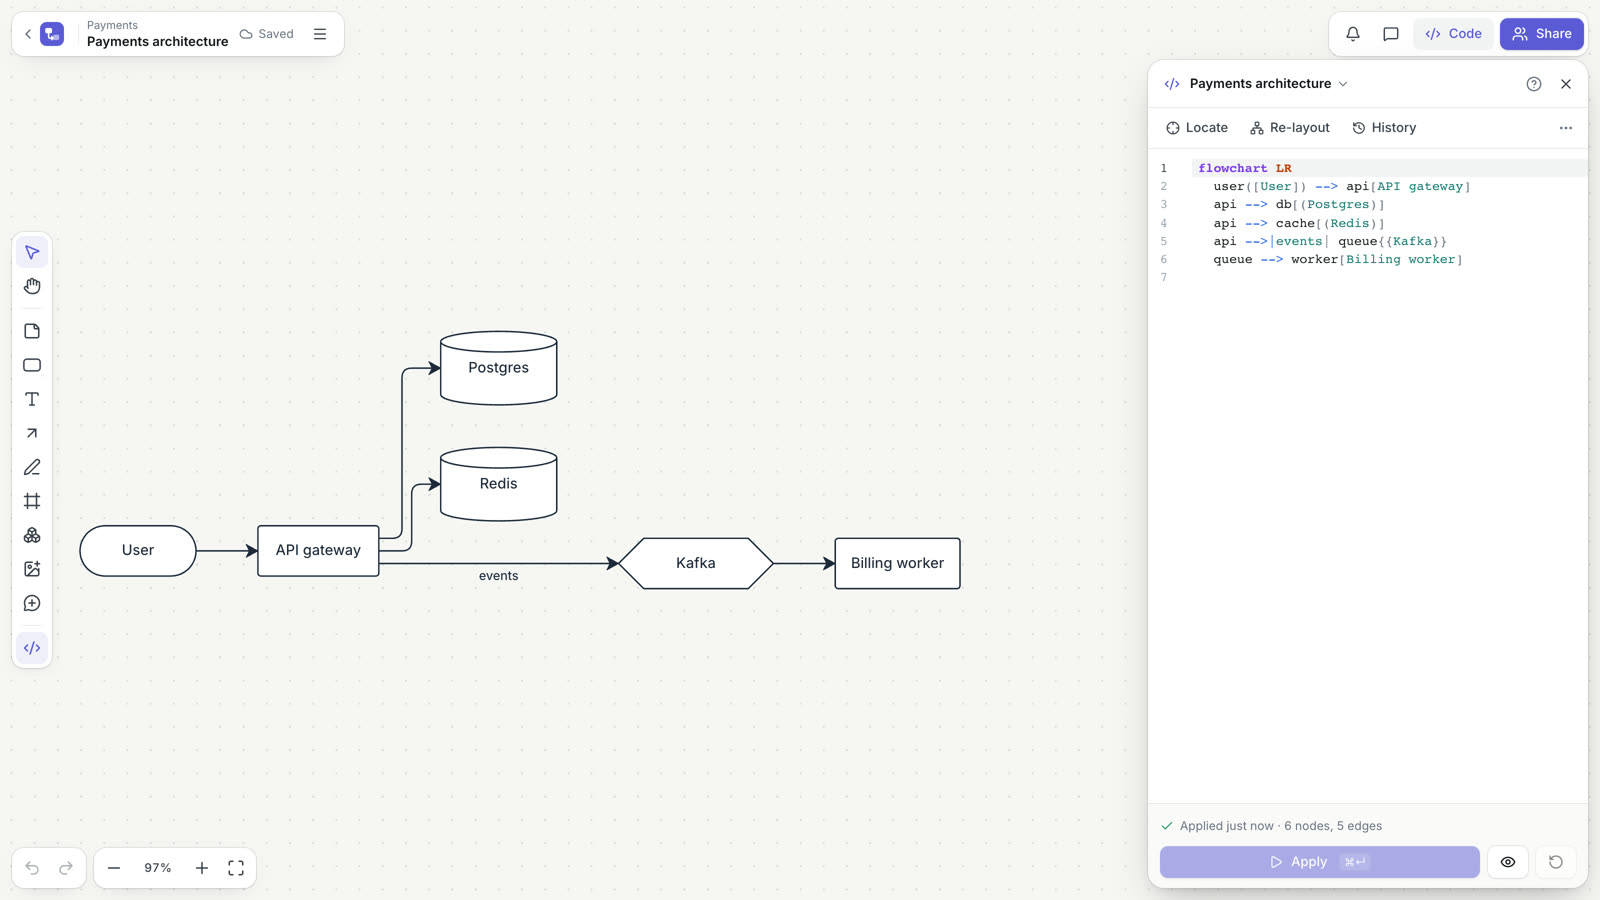This screenshot has width=1600, height=900.
Task: Click the revert reset icon beside Apply
Action: coord(1556,862)
